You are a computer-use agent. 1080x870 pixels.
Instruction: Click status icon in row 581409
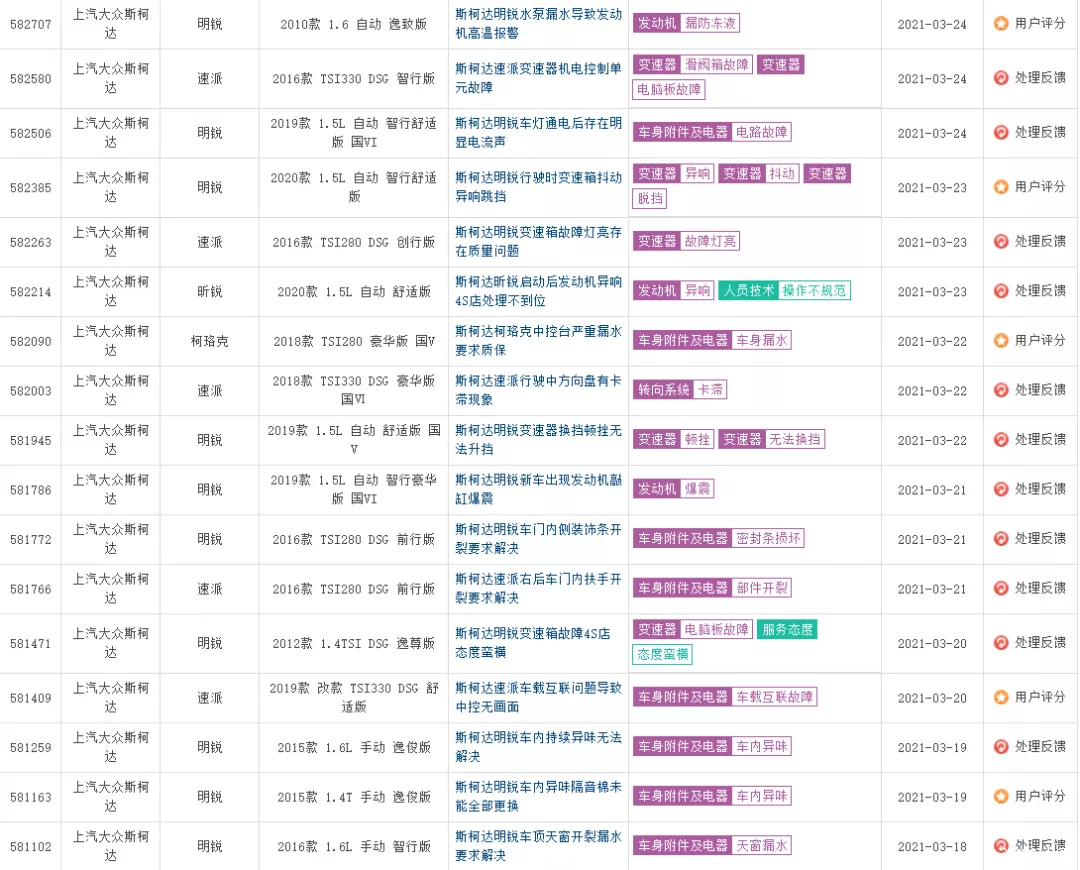pyautogui.click(x=1001, y=697)
